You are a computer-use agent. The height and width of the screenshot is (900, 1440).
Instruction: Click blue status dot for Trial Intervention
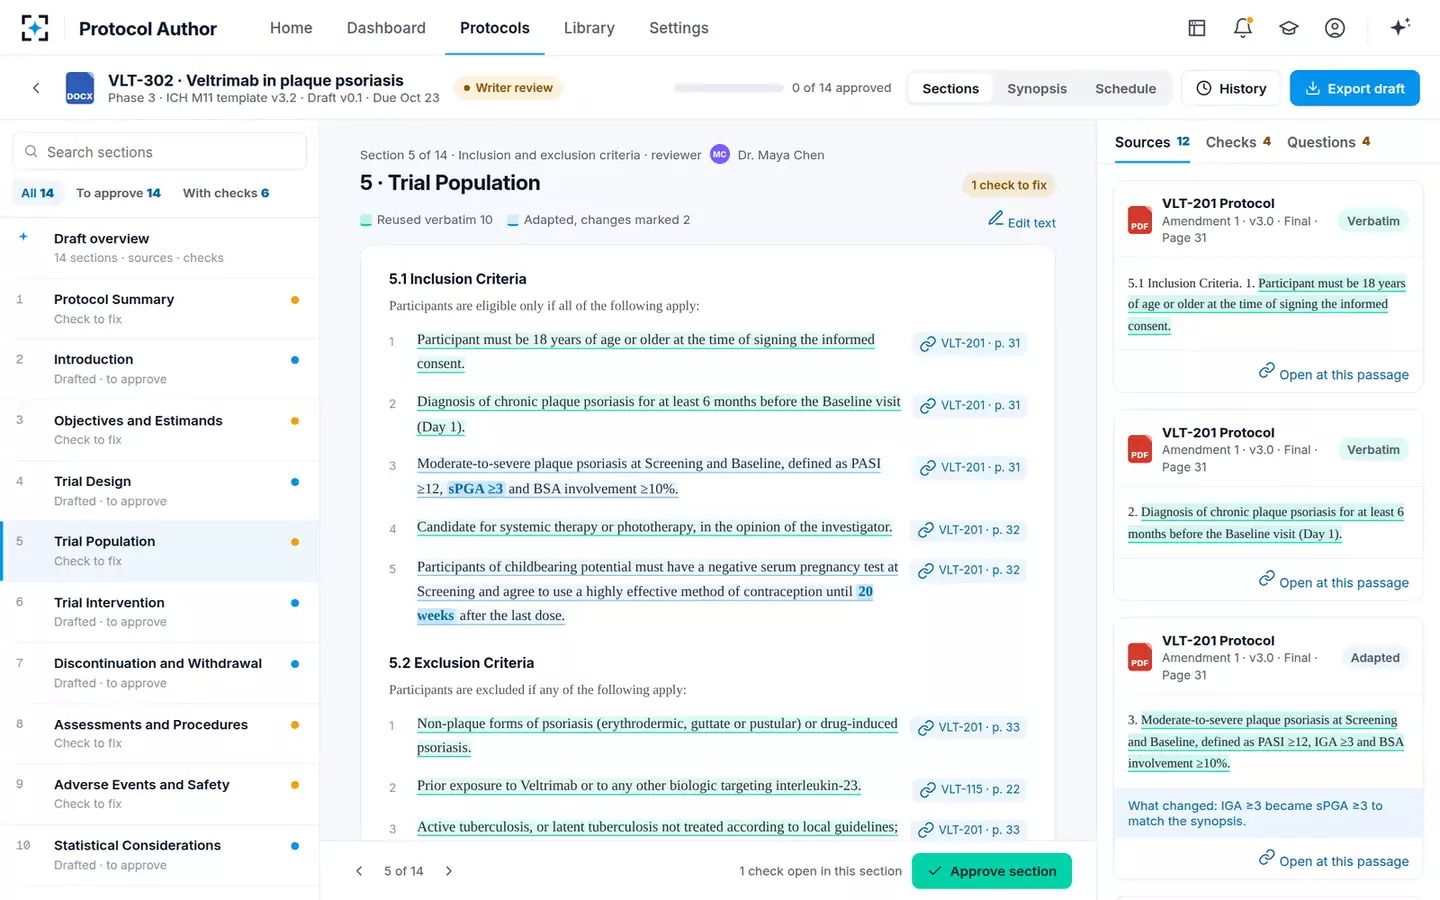point(295,603)
